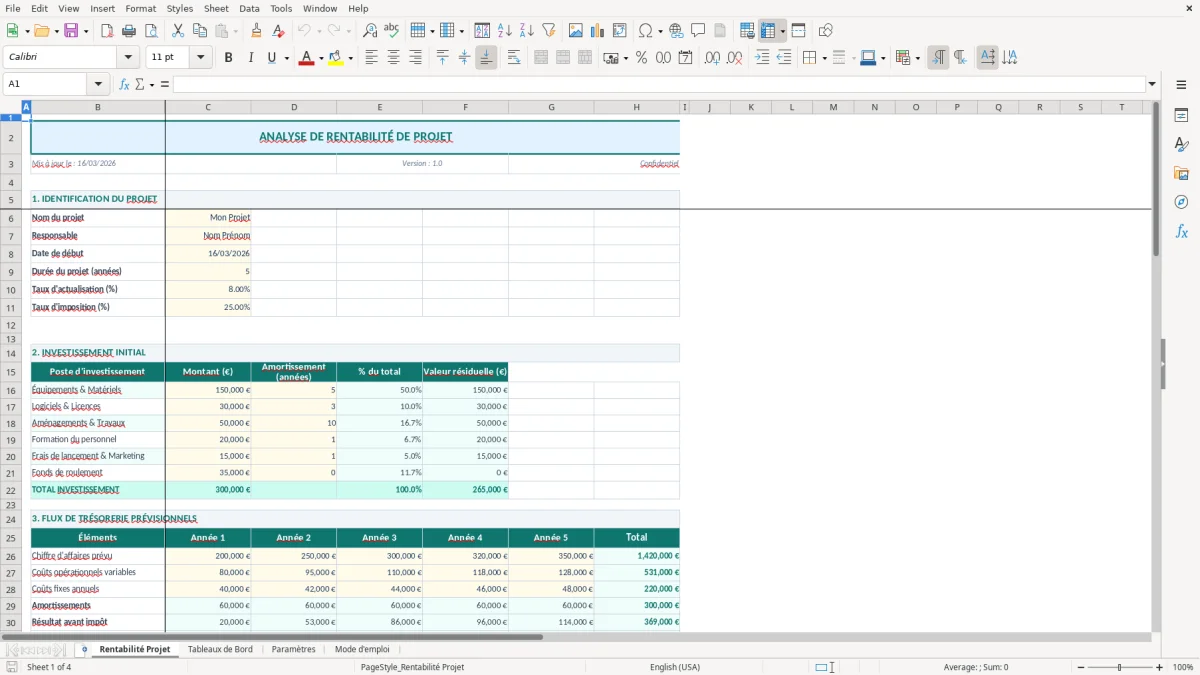Toggle underline formatting
This screenshot has width=1200, height=675.
pos(271,58)
